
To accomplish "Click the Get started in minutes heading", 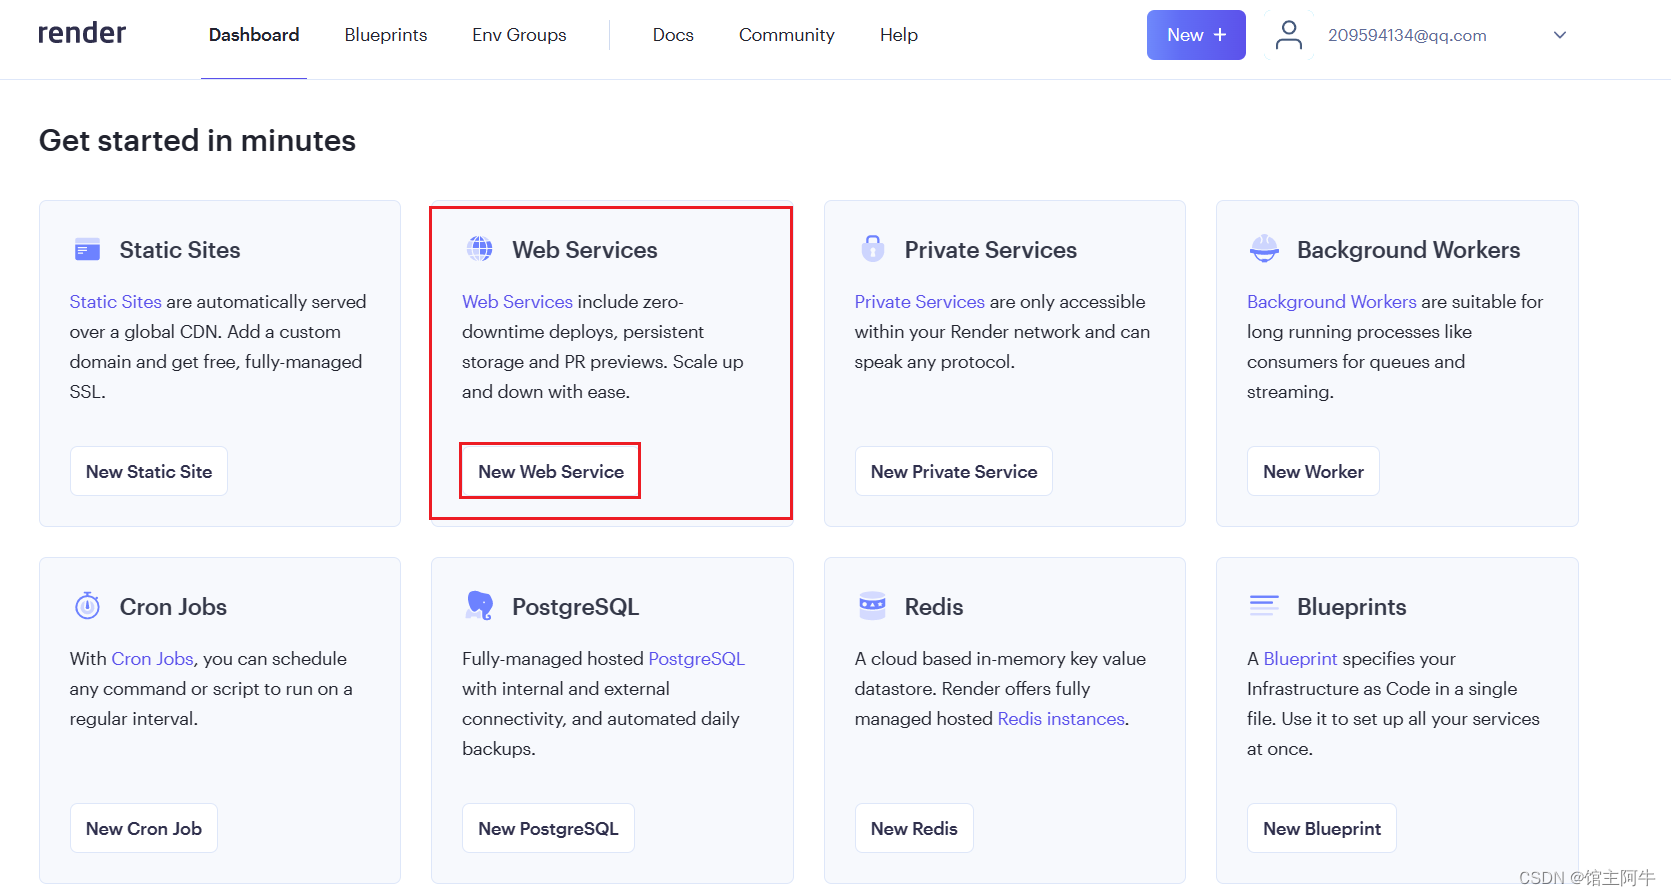I will [197, 140].
